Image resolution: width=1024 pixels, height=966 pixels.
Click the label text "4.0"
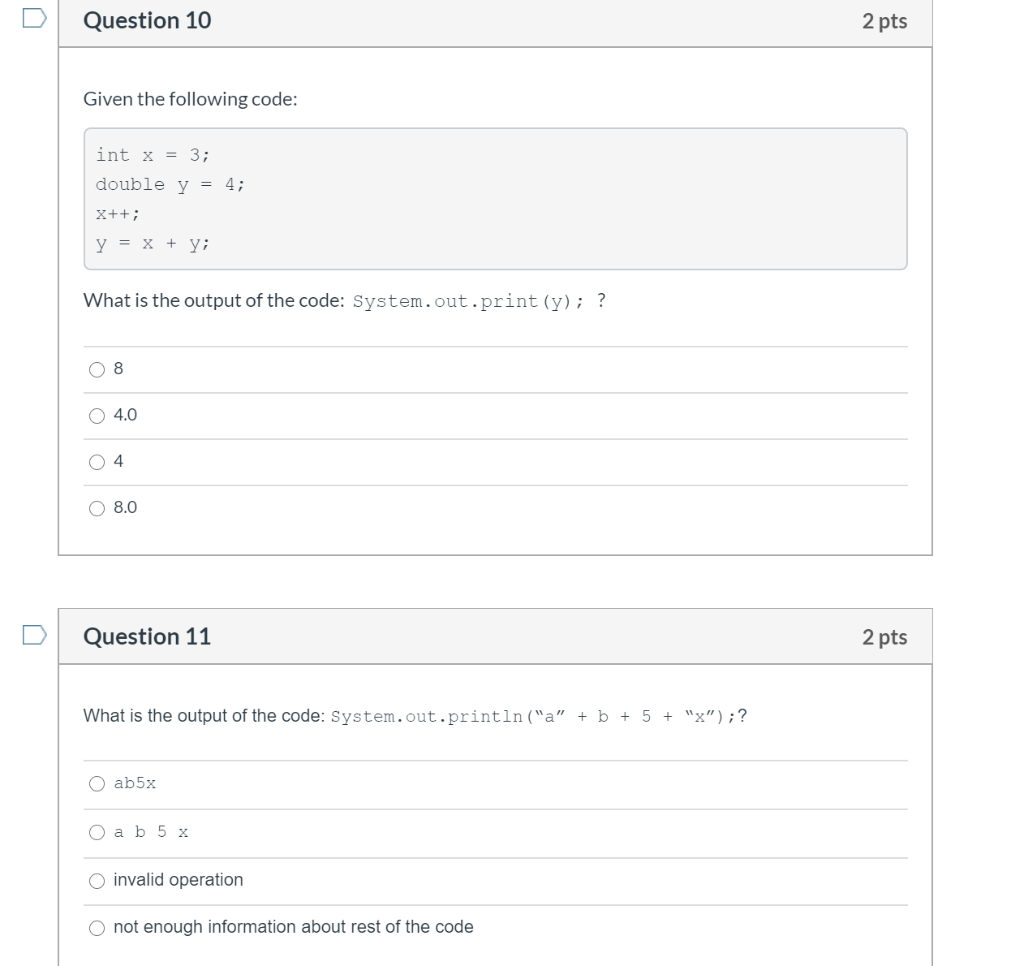[x=122, y=415]
